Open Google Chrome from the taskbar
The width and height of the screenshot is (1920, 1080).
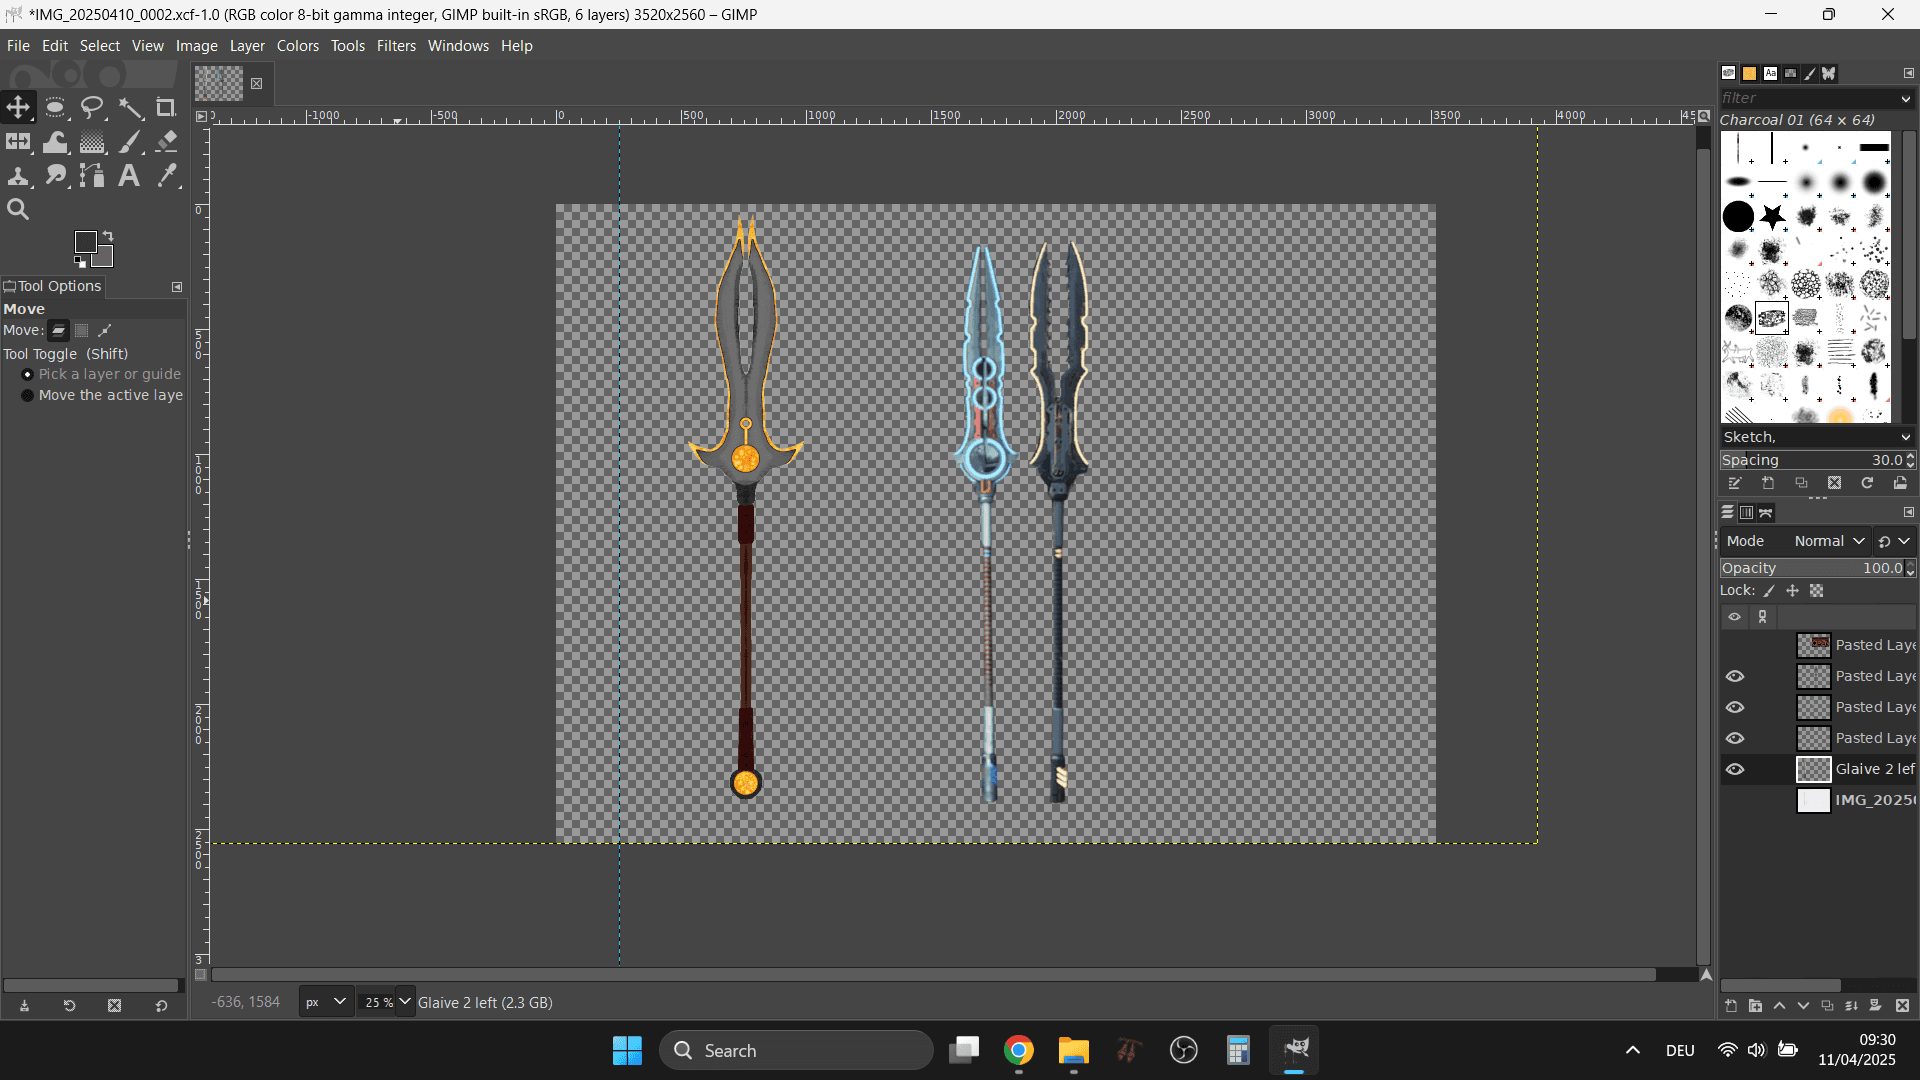(x=1019, y=1051)
